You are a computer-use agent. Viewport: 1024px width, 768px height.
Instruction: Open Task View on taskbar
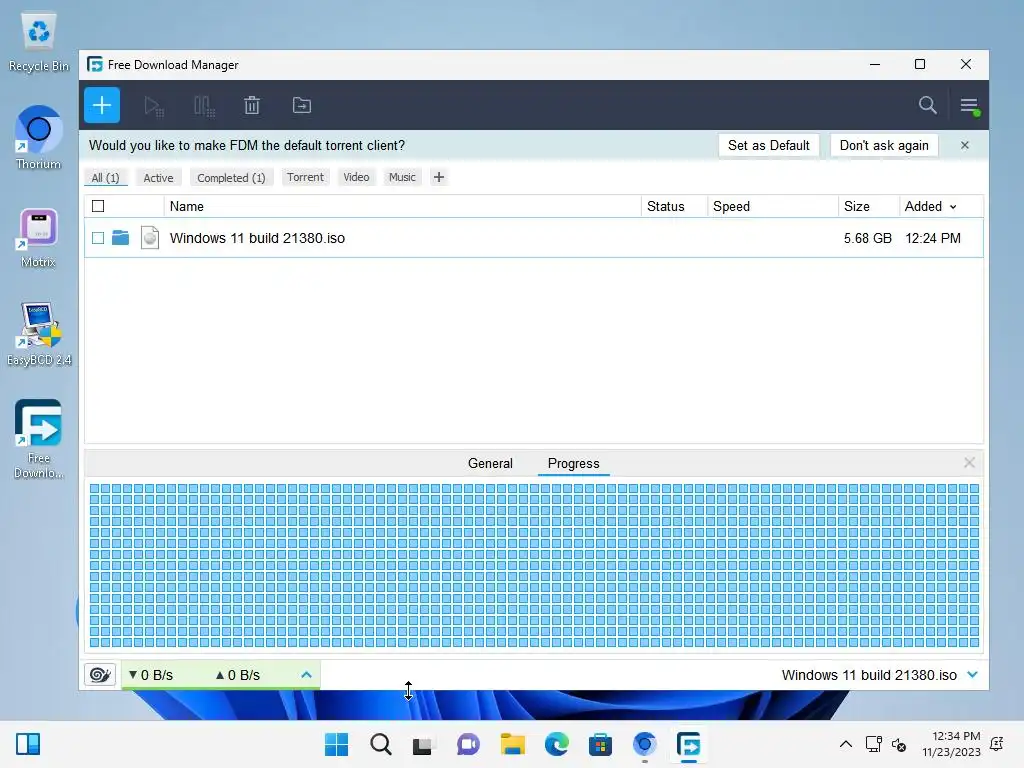click(423, 744)
